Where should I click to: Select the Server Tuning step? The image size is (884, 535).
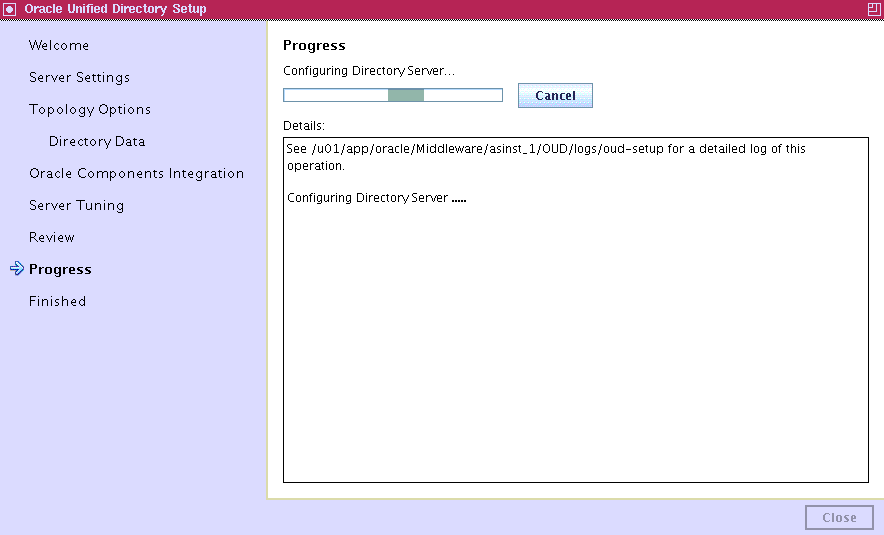coord(76,205)
